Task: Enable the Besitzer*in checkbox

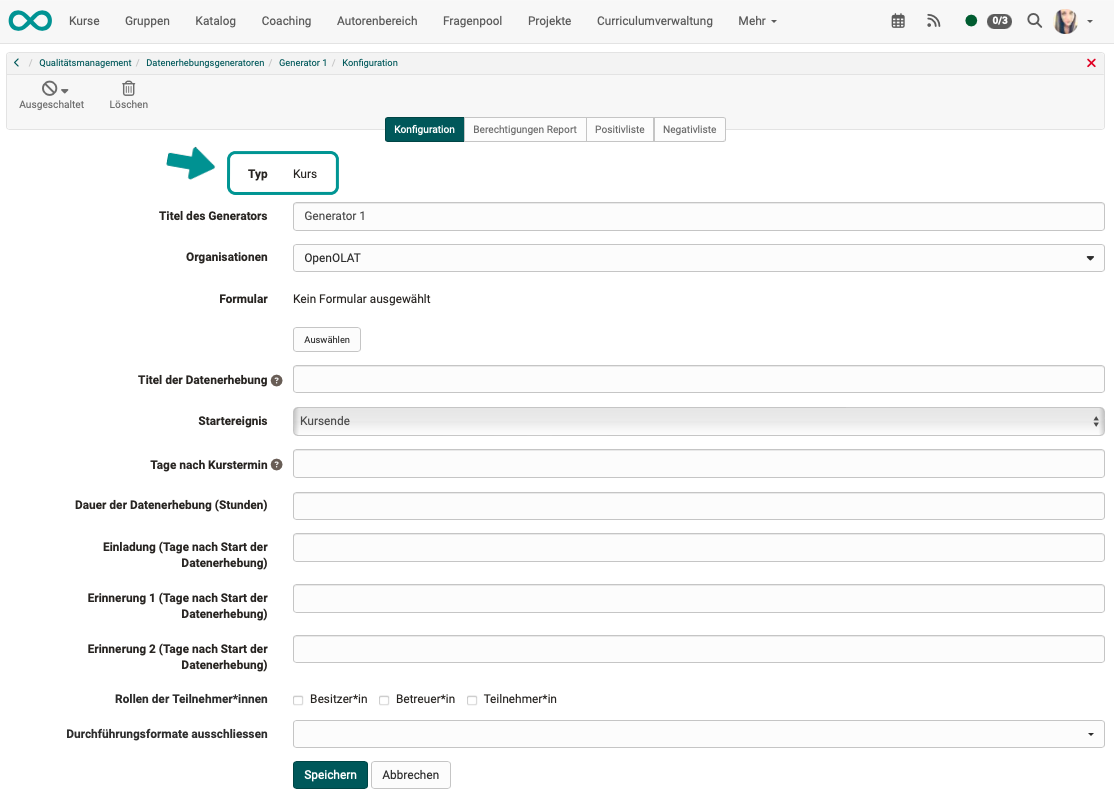Action: pos(297,699)
